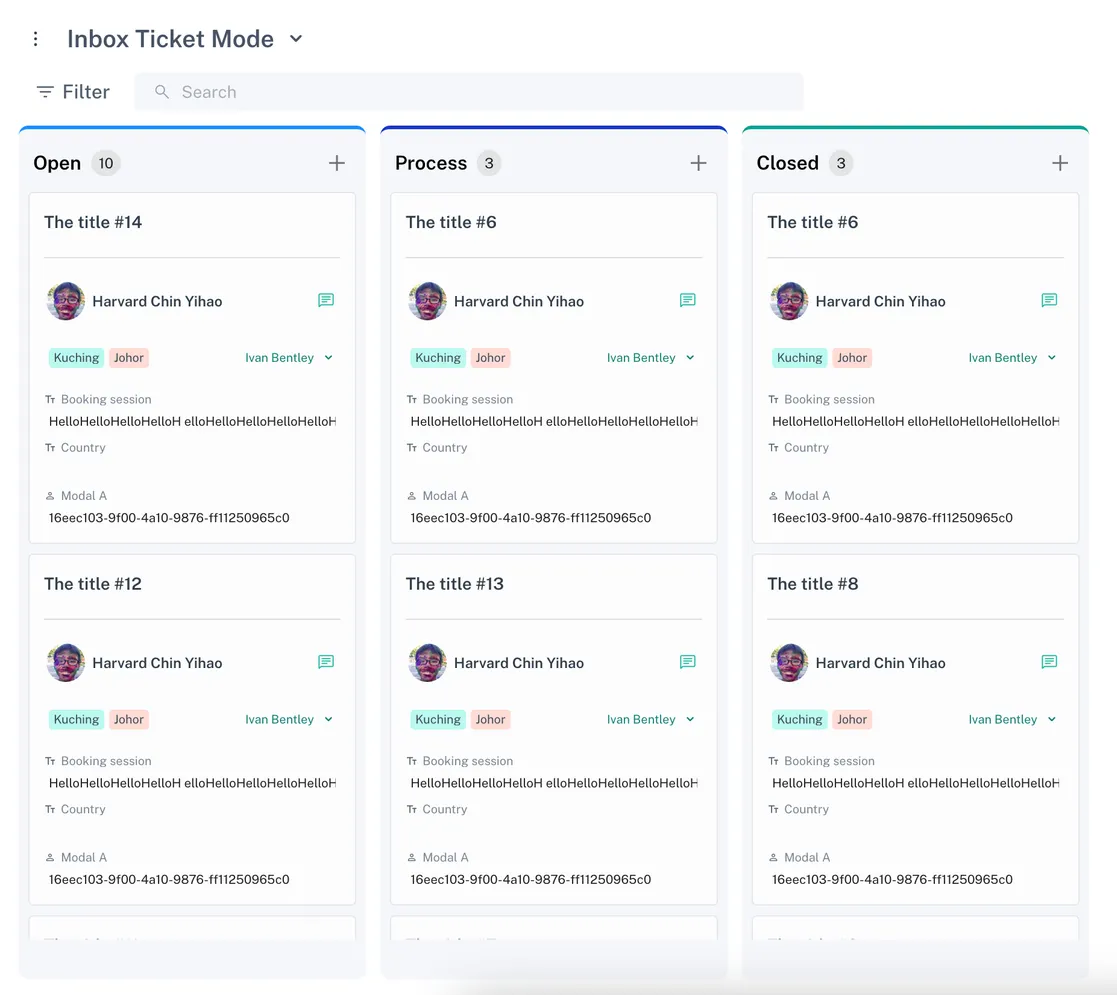Open Ivan Bentley assignee dropdown on title #14

pyautogui.click(x=289, y=358)
